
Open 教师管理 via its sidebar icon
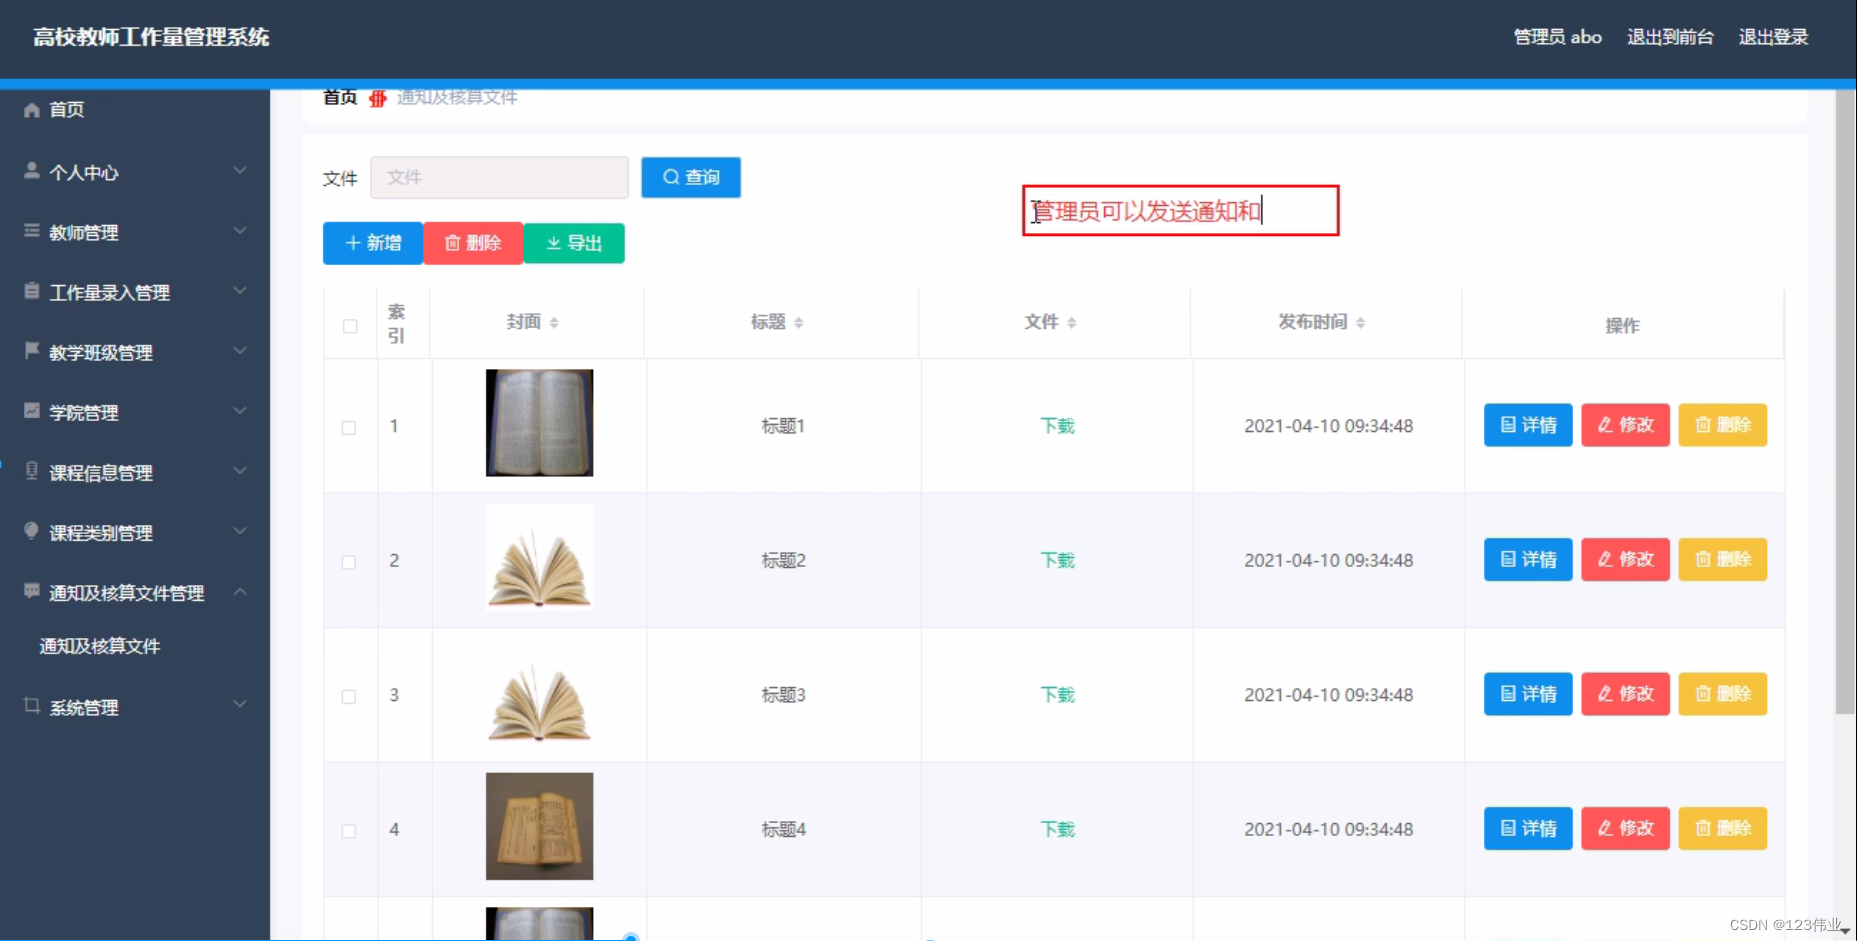31,230
